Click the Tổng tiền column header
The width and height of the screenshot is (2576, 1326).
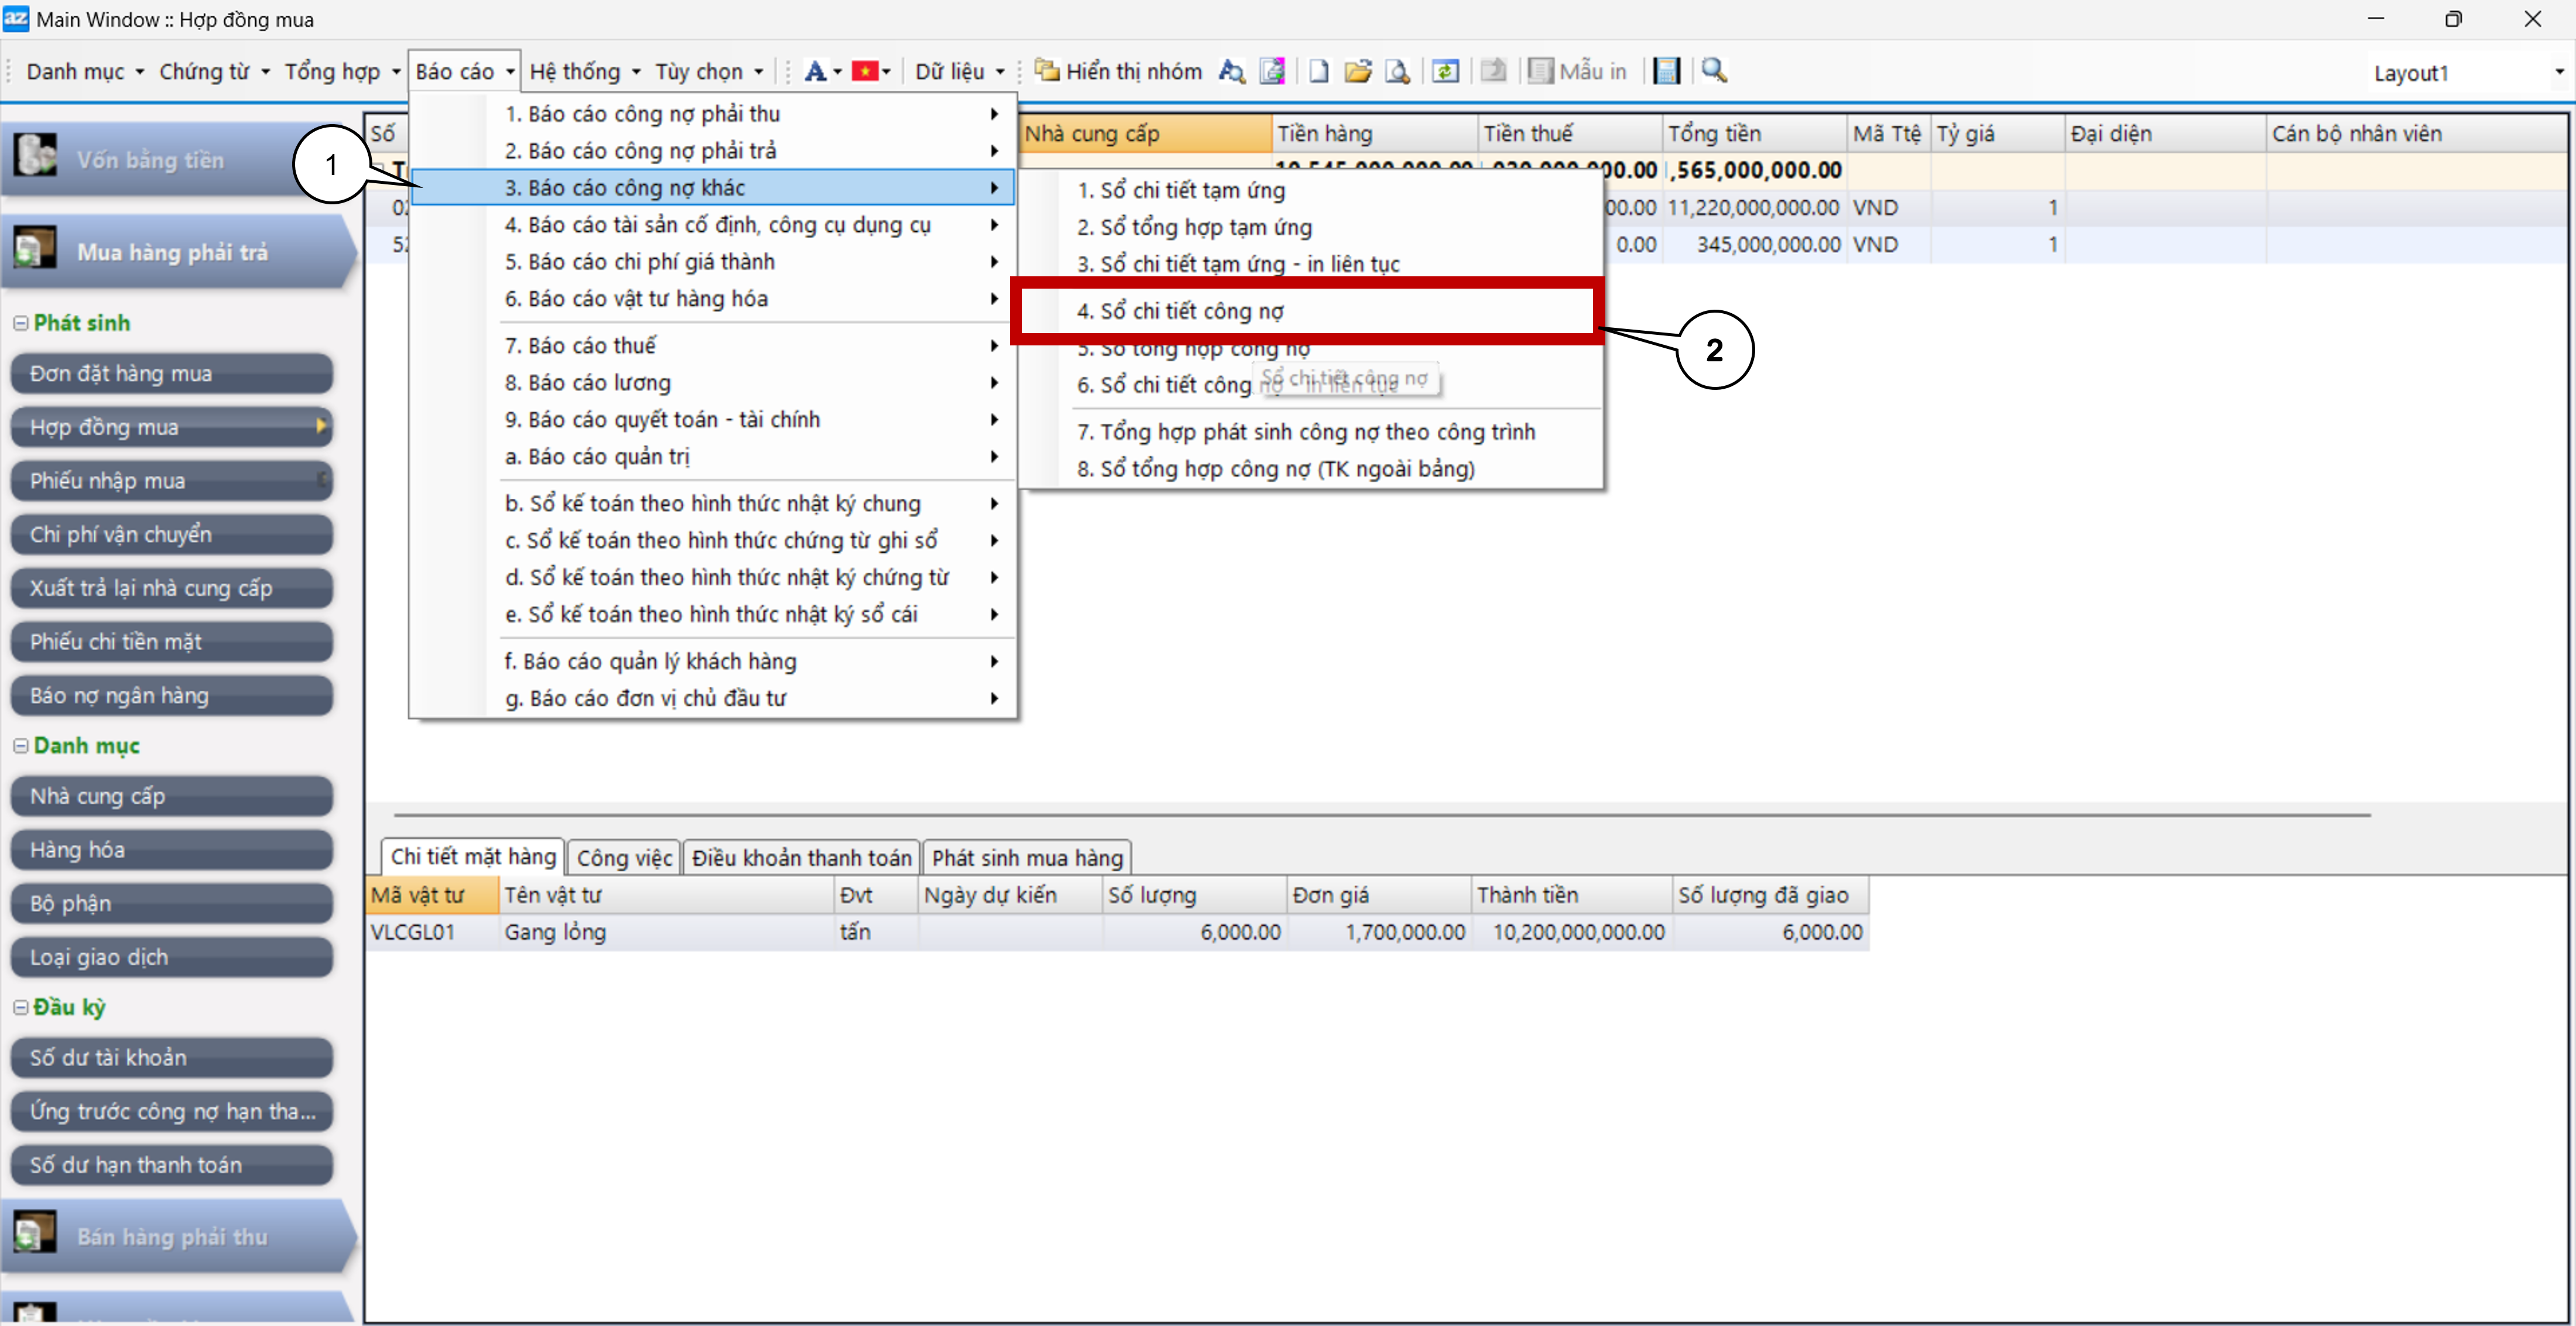pyautogui.click(x=1714, y=133)
